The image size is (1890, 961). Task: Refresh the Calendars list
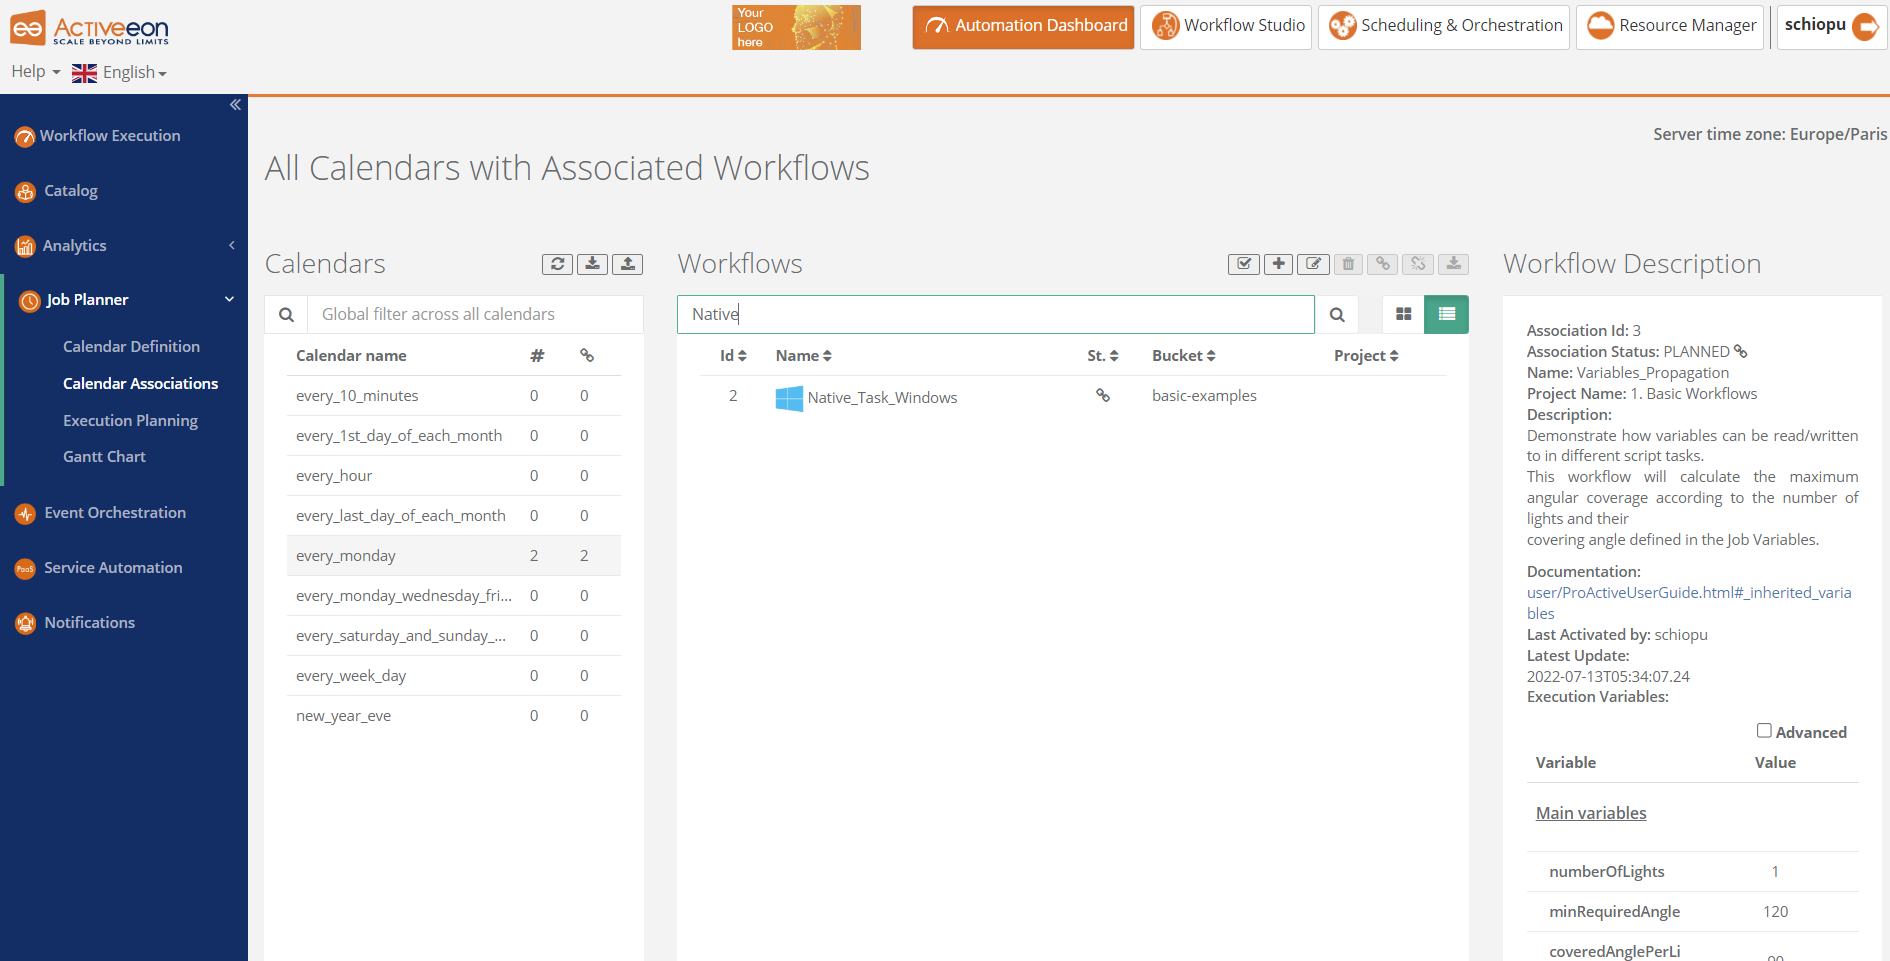point(557,264)
